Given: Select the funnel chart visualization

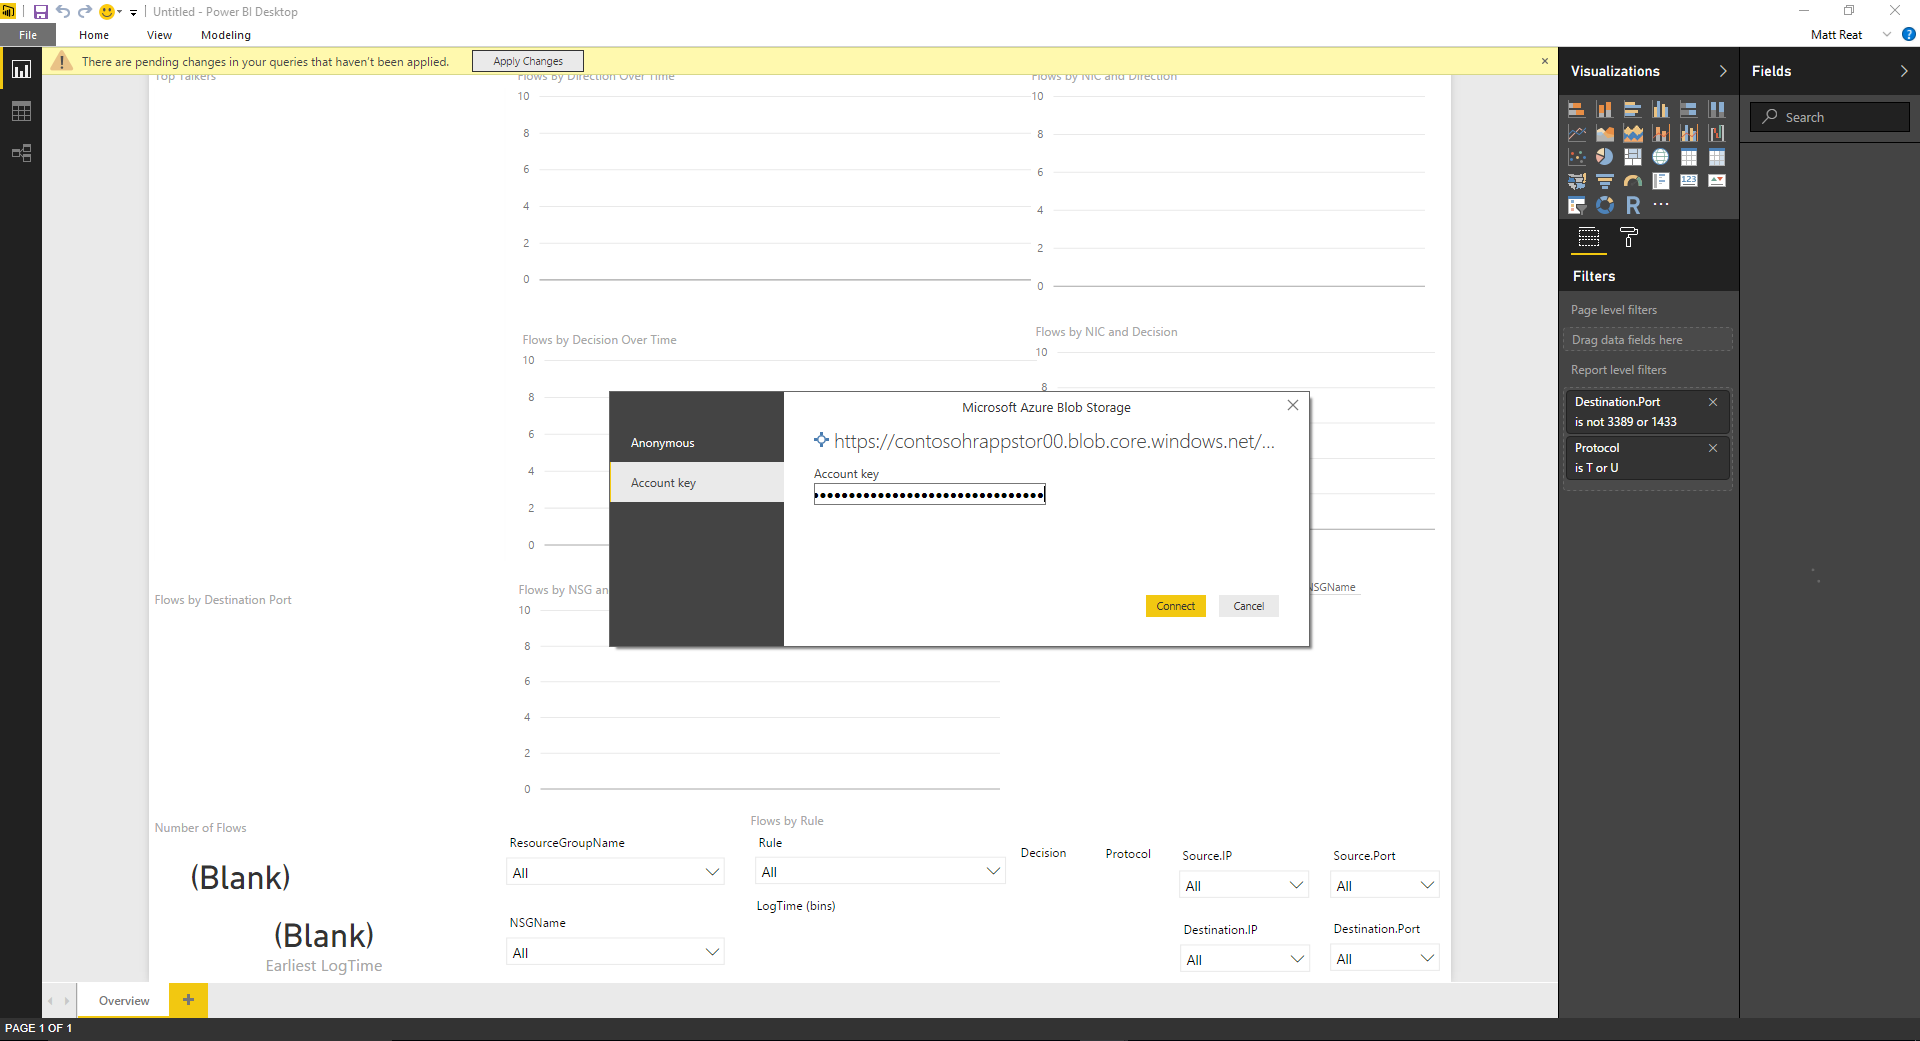Looking at the screenshot, I should [1605, 181].
